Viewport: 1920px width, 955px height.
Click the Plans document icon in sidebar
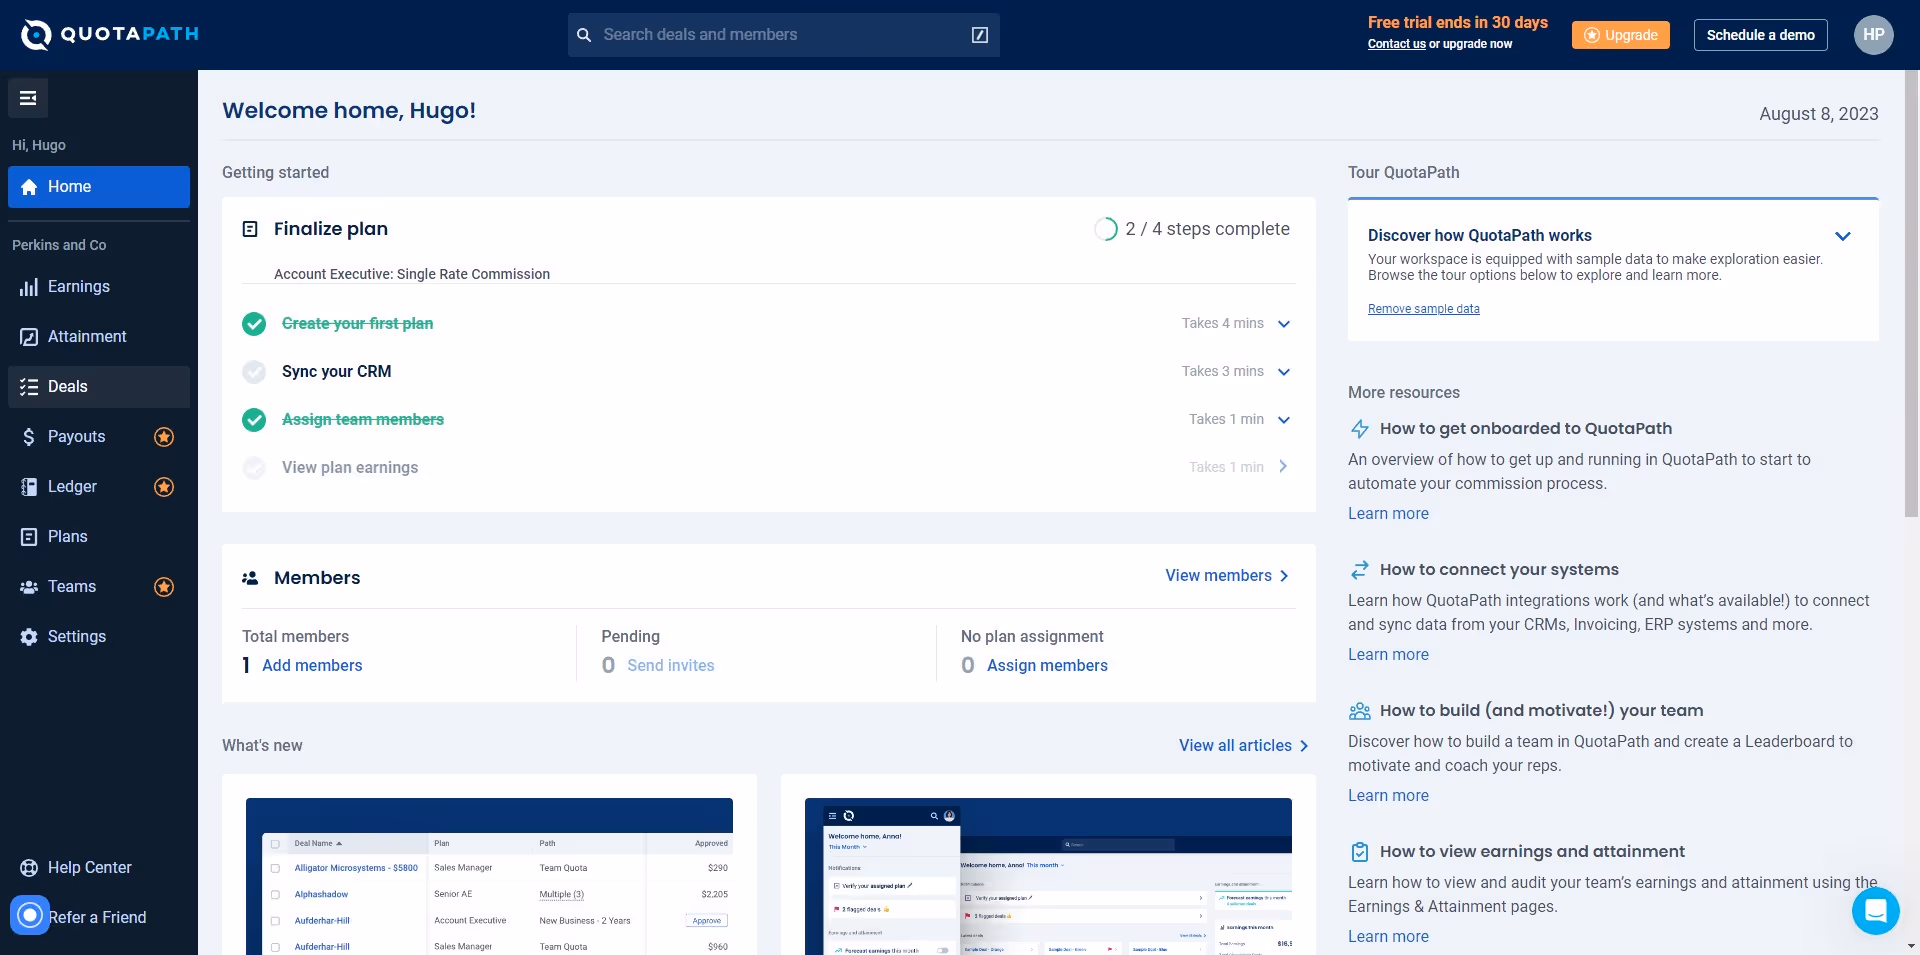pos(29,537)
